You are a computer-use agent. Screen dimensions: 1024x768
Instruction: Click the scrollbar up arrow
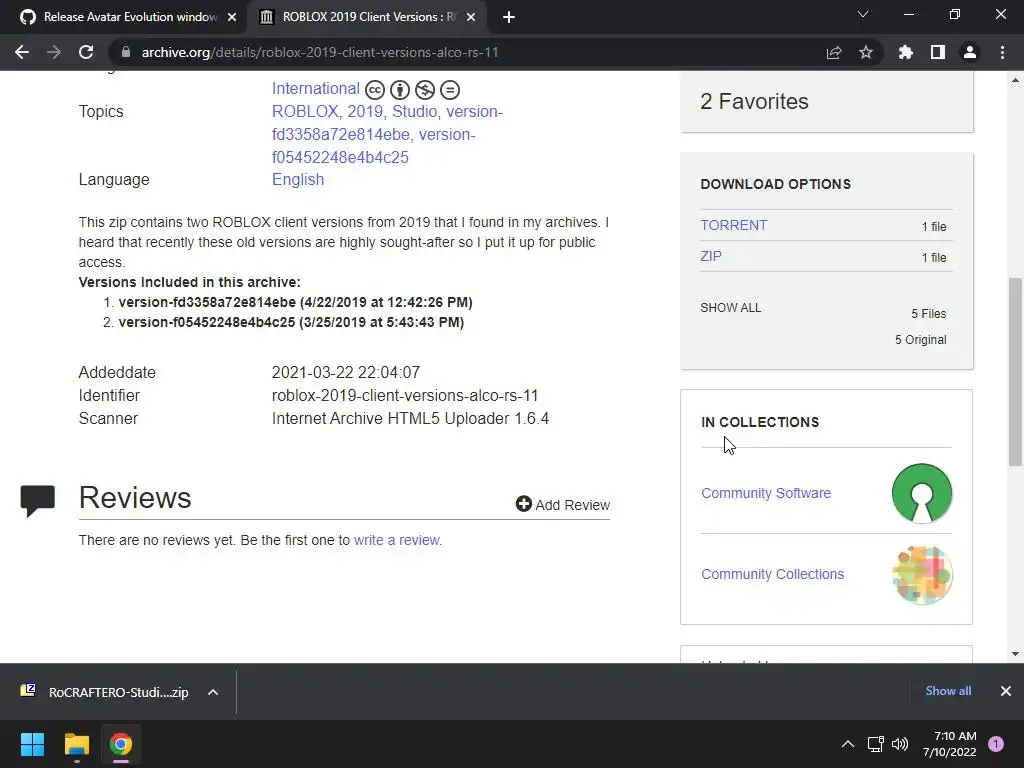1015,80
